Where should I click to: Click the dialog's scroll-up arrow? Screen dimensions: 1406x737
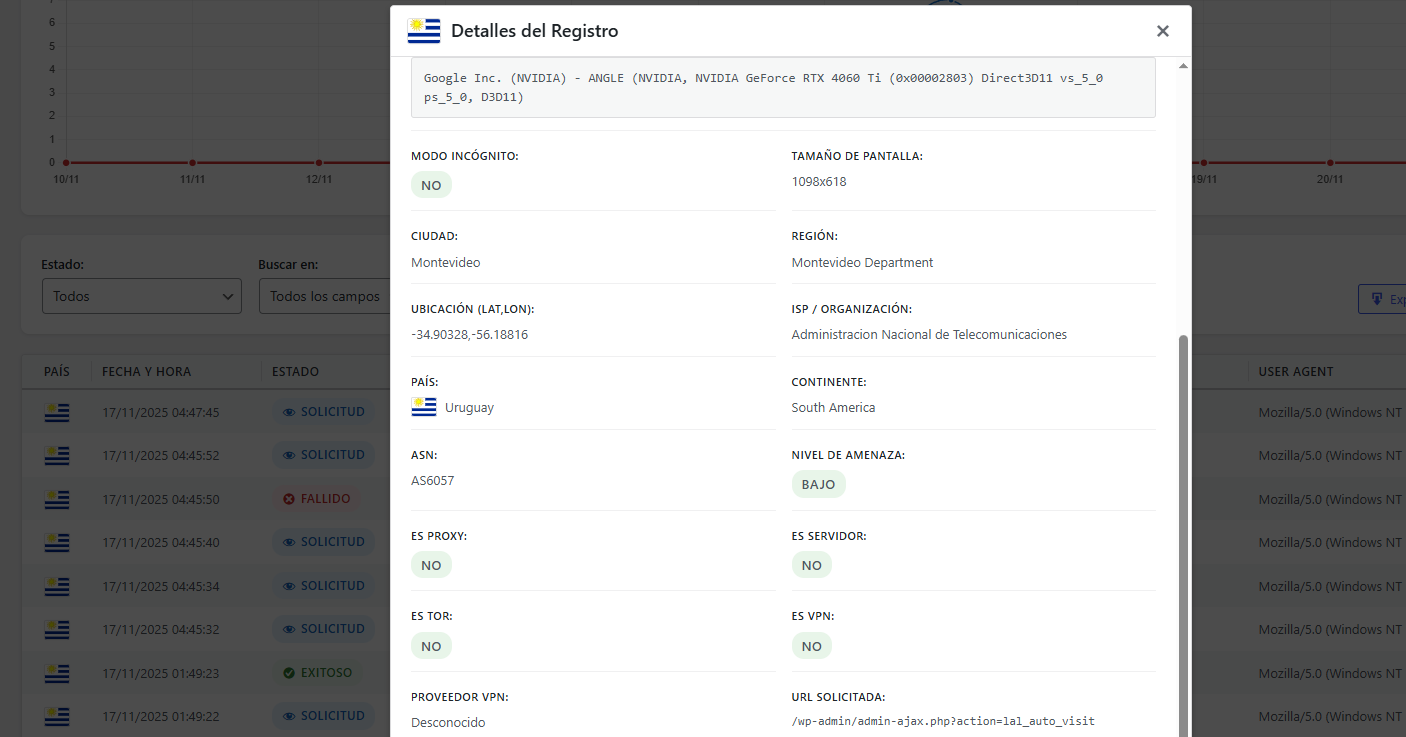[x=1184, y=66]
